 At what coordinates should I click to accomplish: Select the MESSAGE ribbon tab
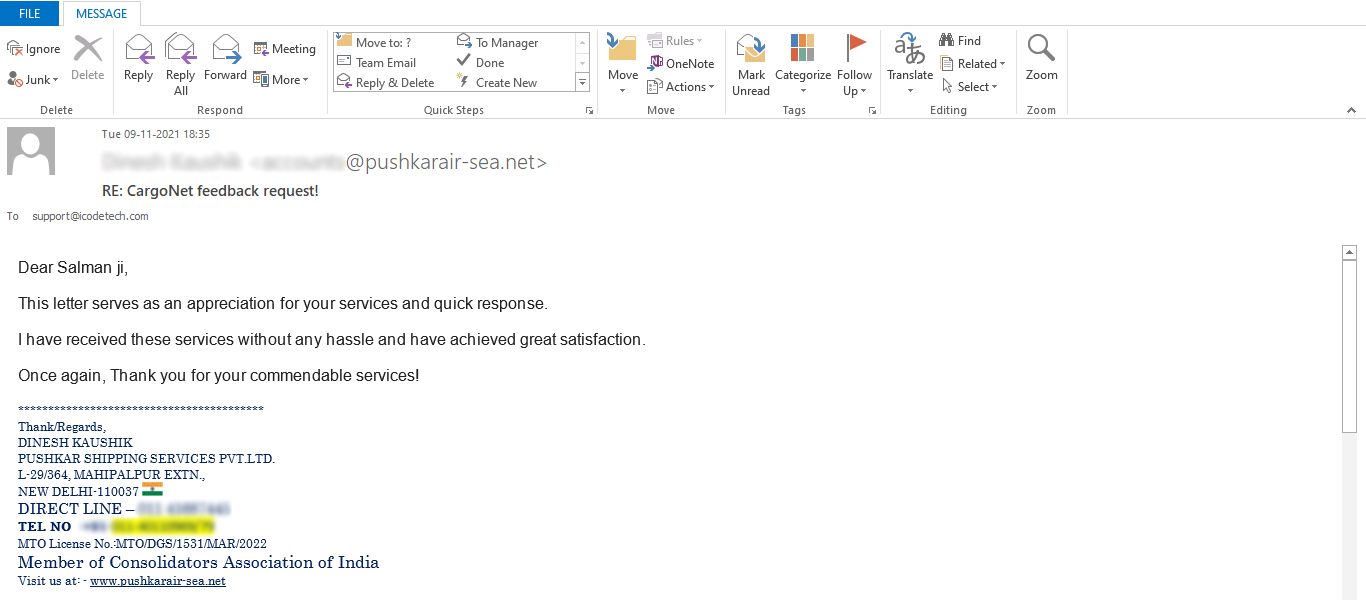click(101, 13)
